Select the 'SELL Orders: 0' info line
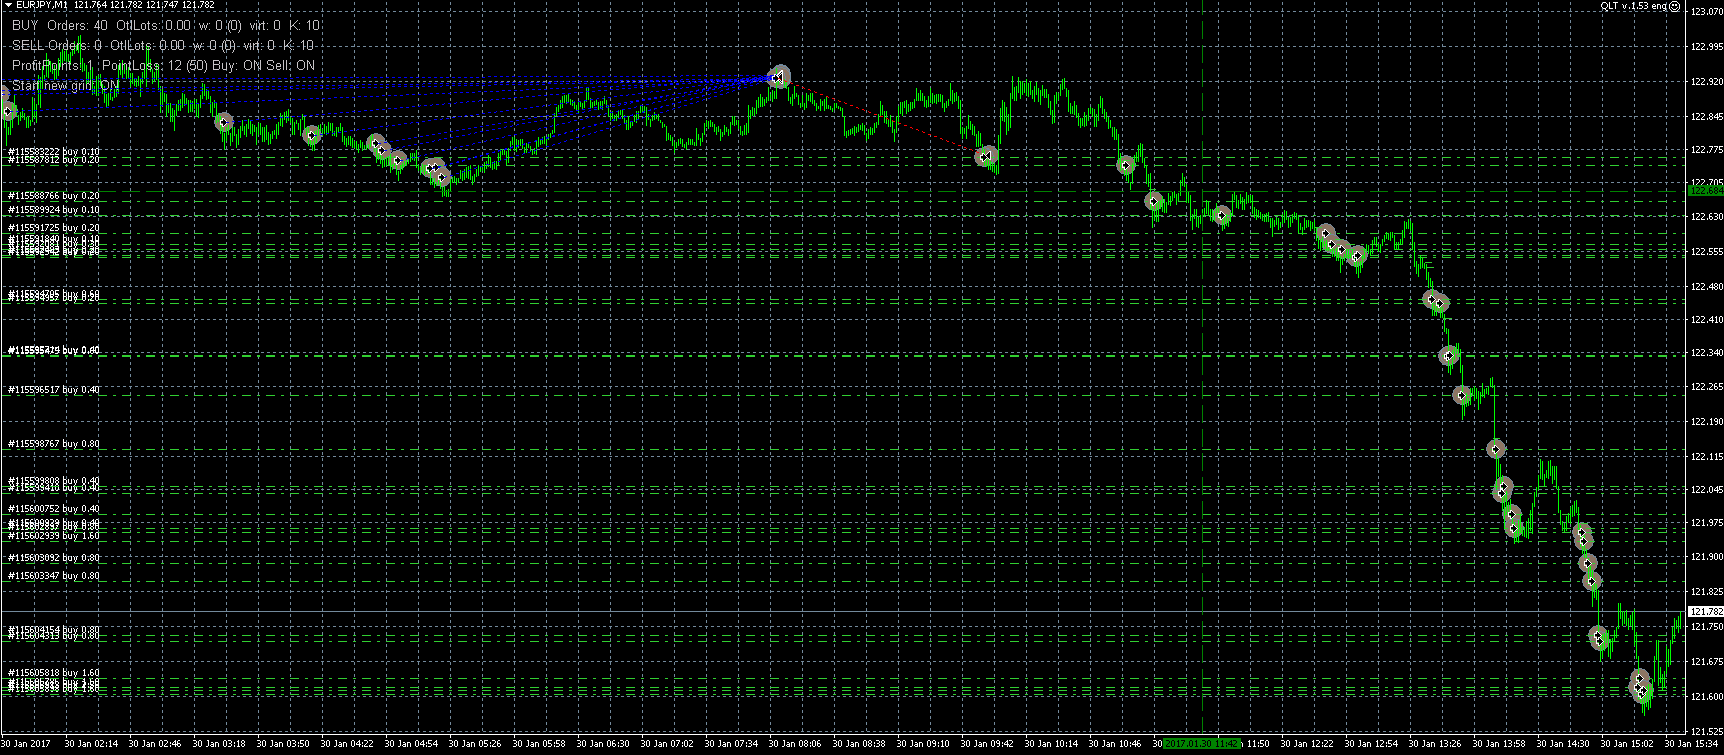 163,45
